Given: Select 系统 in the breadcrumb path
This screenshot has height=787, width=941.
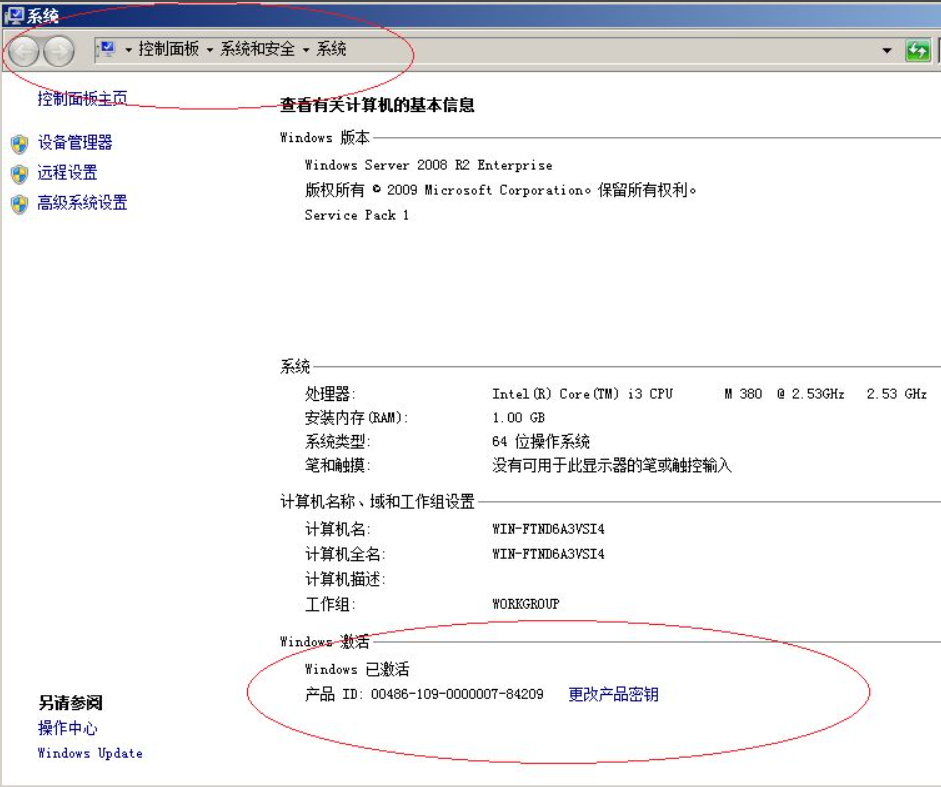Looking at the screenshot, I should 331,49.
